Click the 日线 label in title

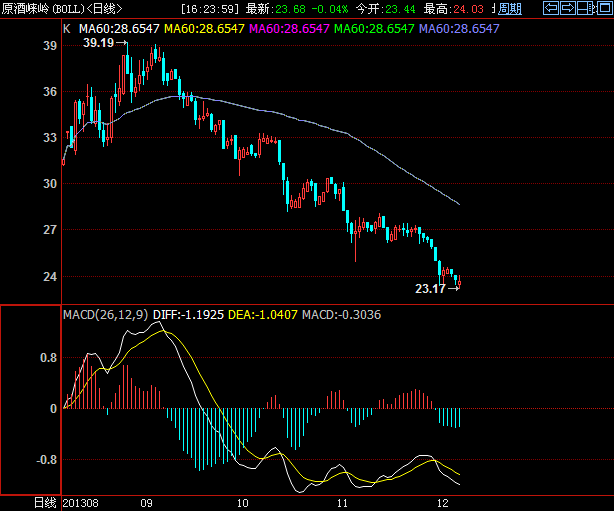coord(105,9)
